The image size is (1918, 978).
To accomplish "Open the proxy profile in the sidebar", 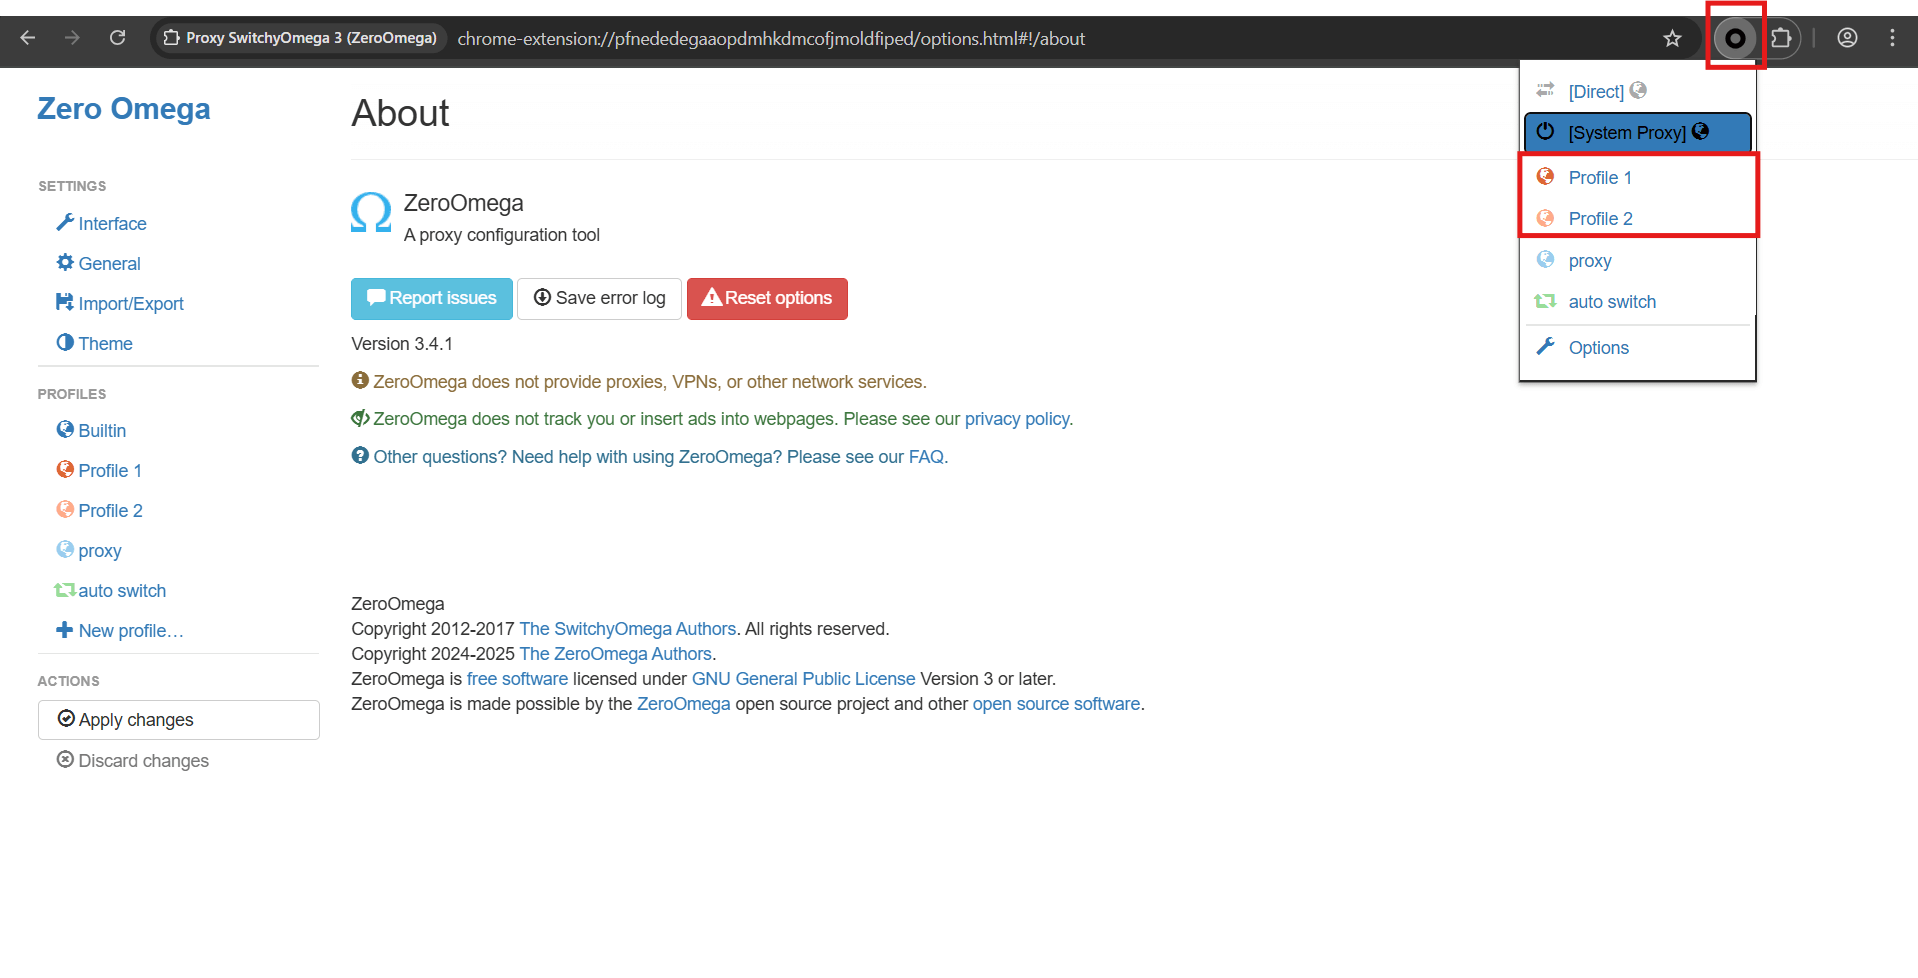I will click(x=89, y=550).
